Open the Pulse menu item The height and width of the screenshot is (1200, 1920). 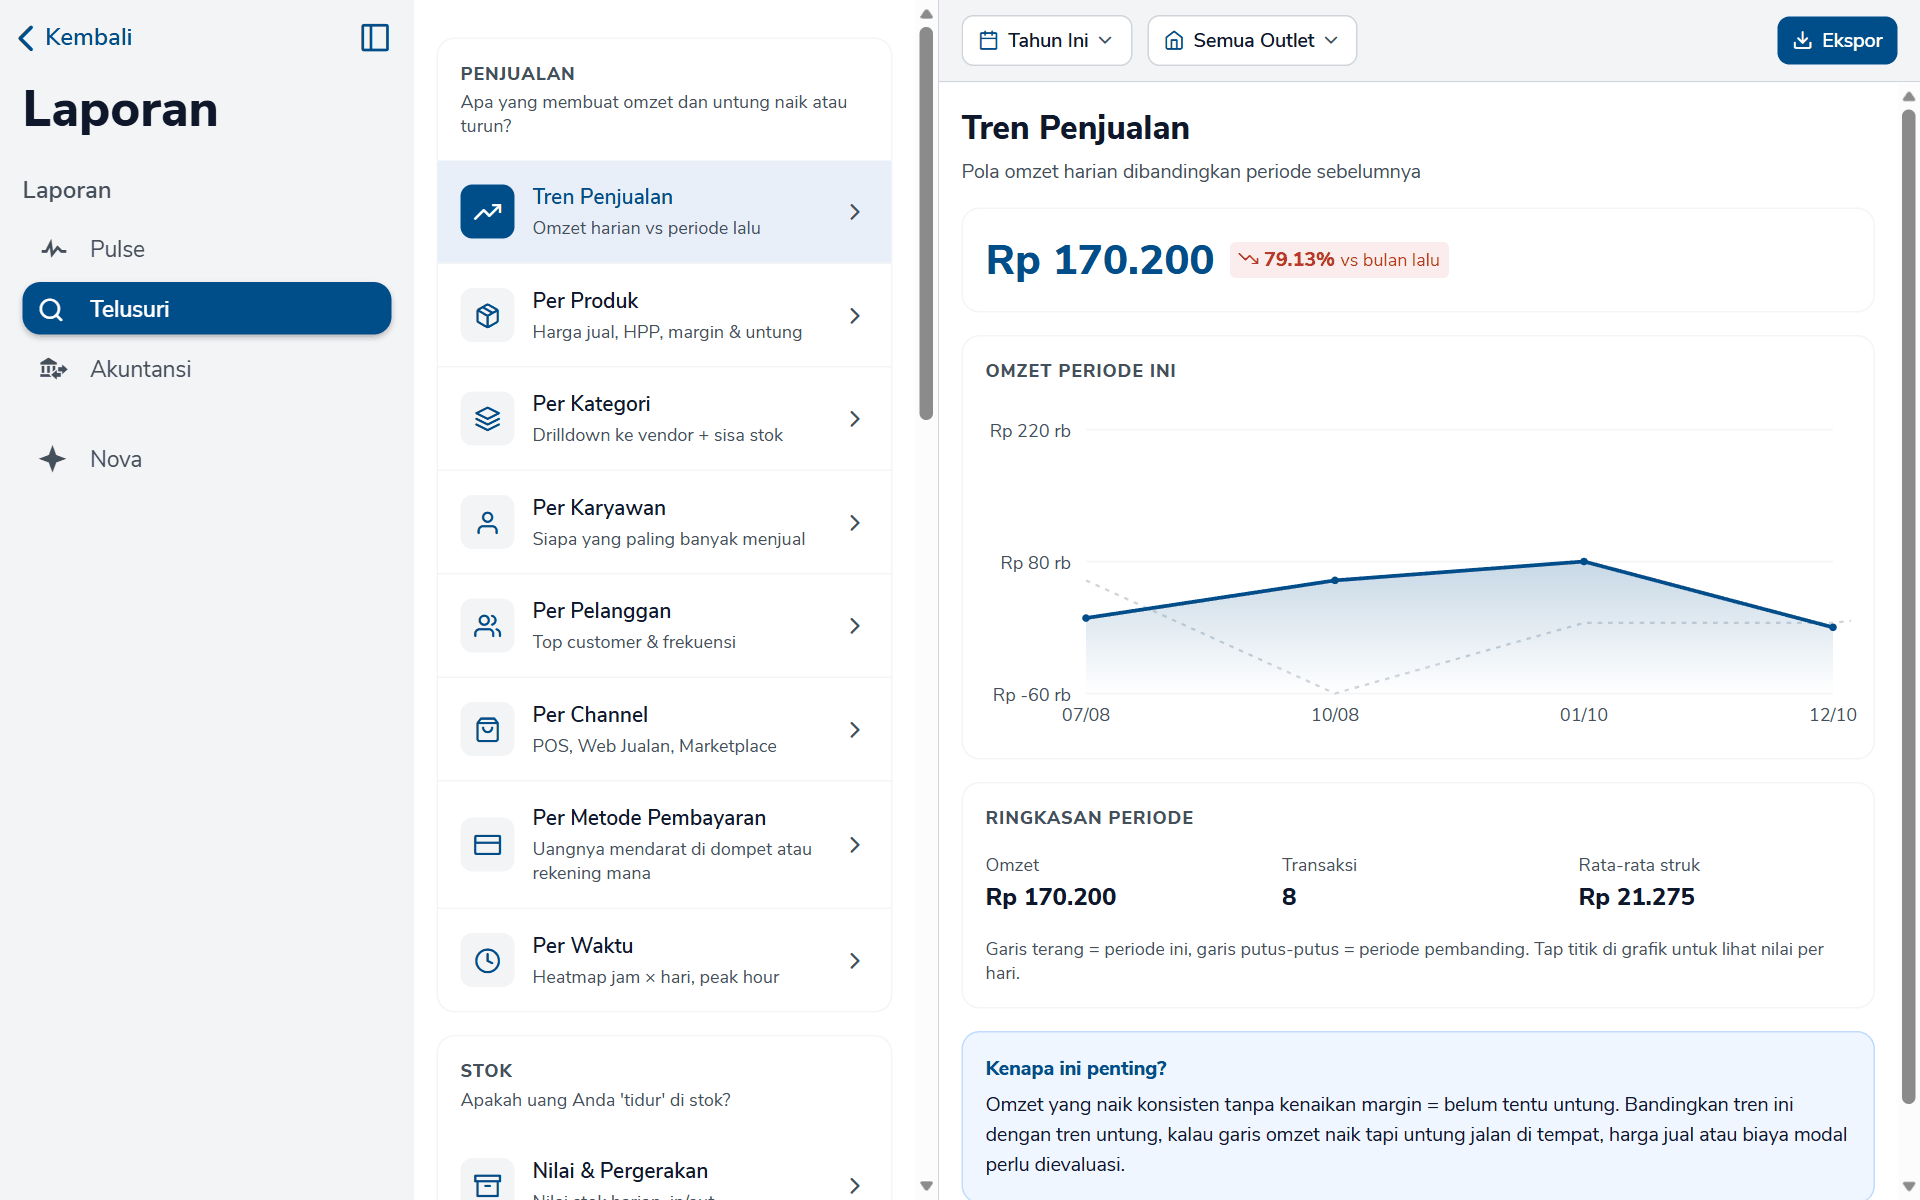(x=207, y=249)
